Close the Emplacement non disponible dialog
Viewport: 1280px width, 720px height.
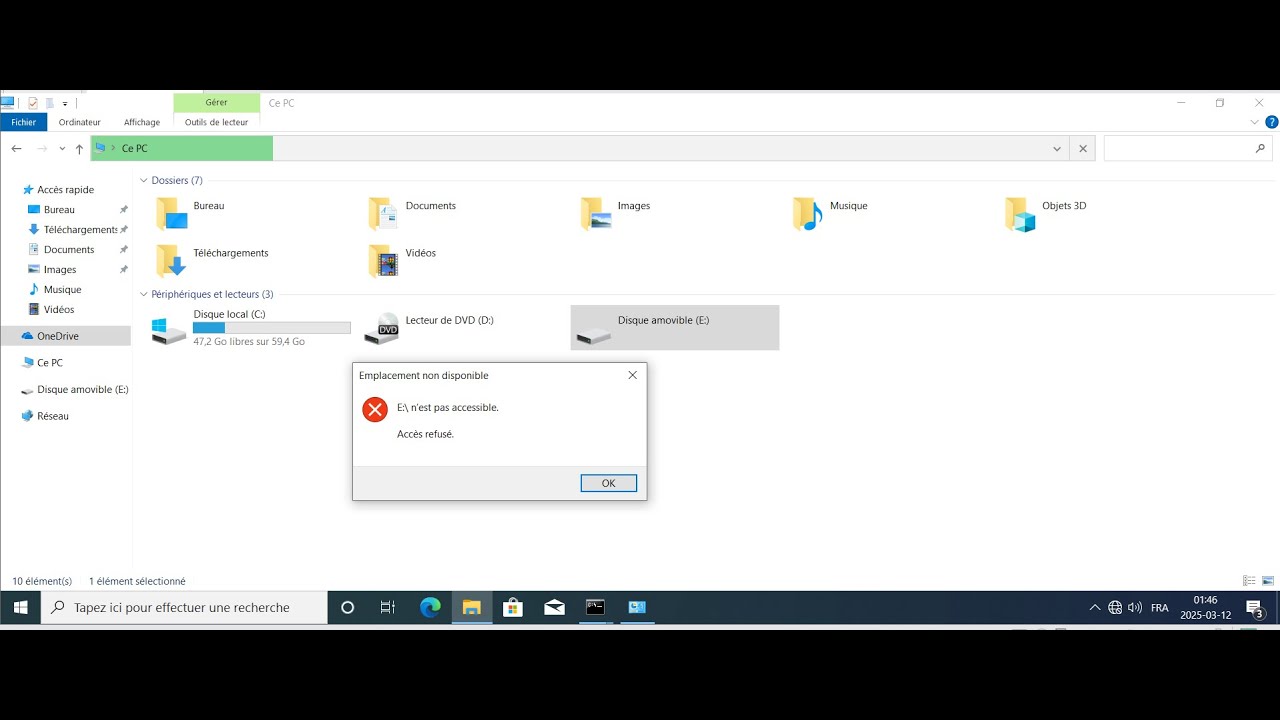(x=632, y=375)
